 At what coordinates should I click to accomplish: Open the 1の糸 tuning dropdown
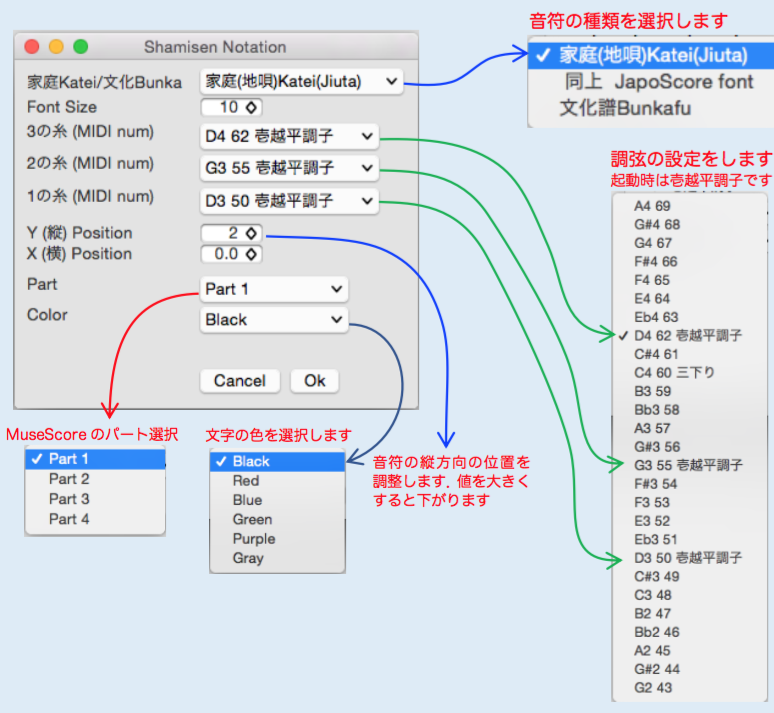[289, 201]
